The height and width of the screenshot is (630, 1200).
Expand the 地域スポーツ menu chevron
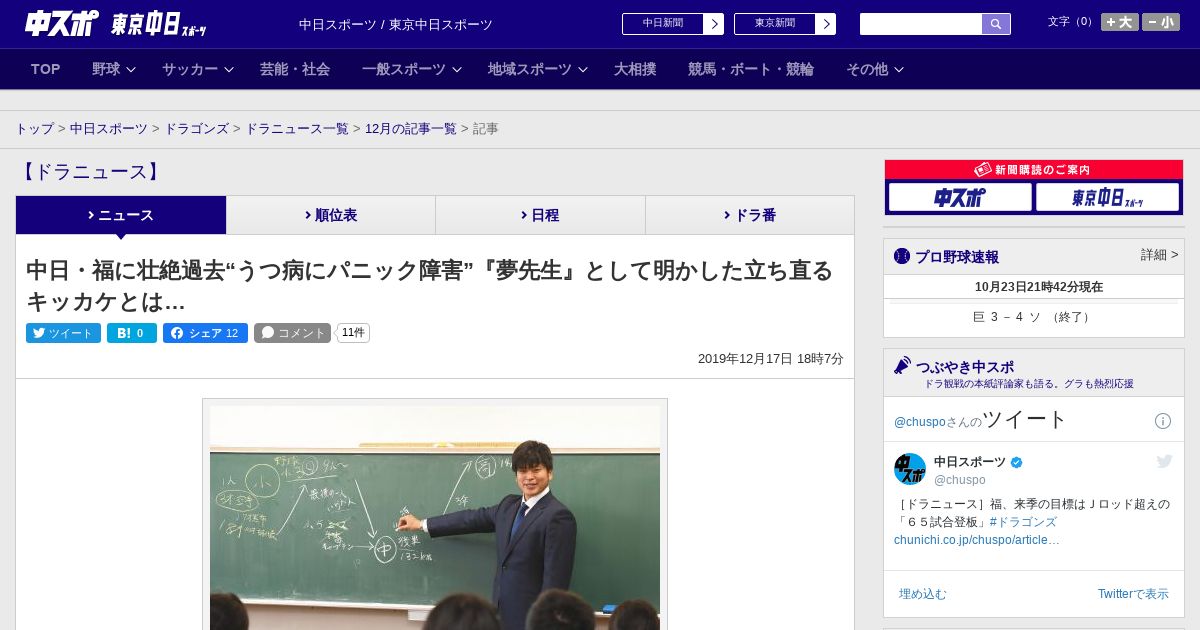coord(583,70)
